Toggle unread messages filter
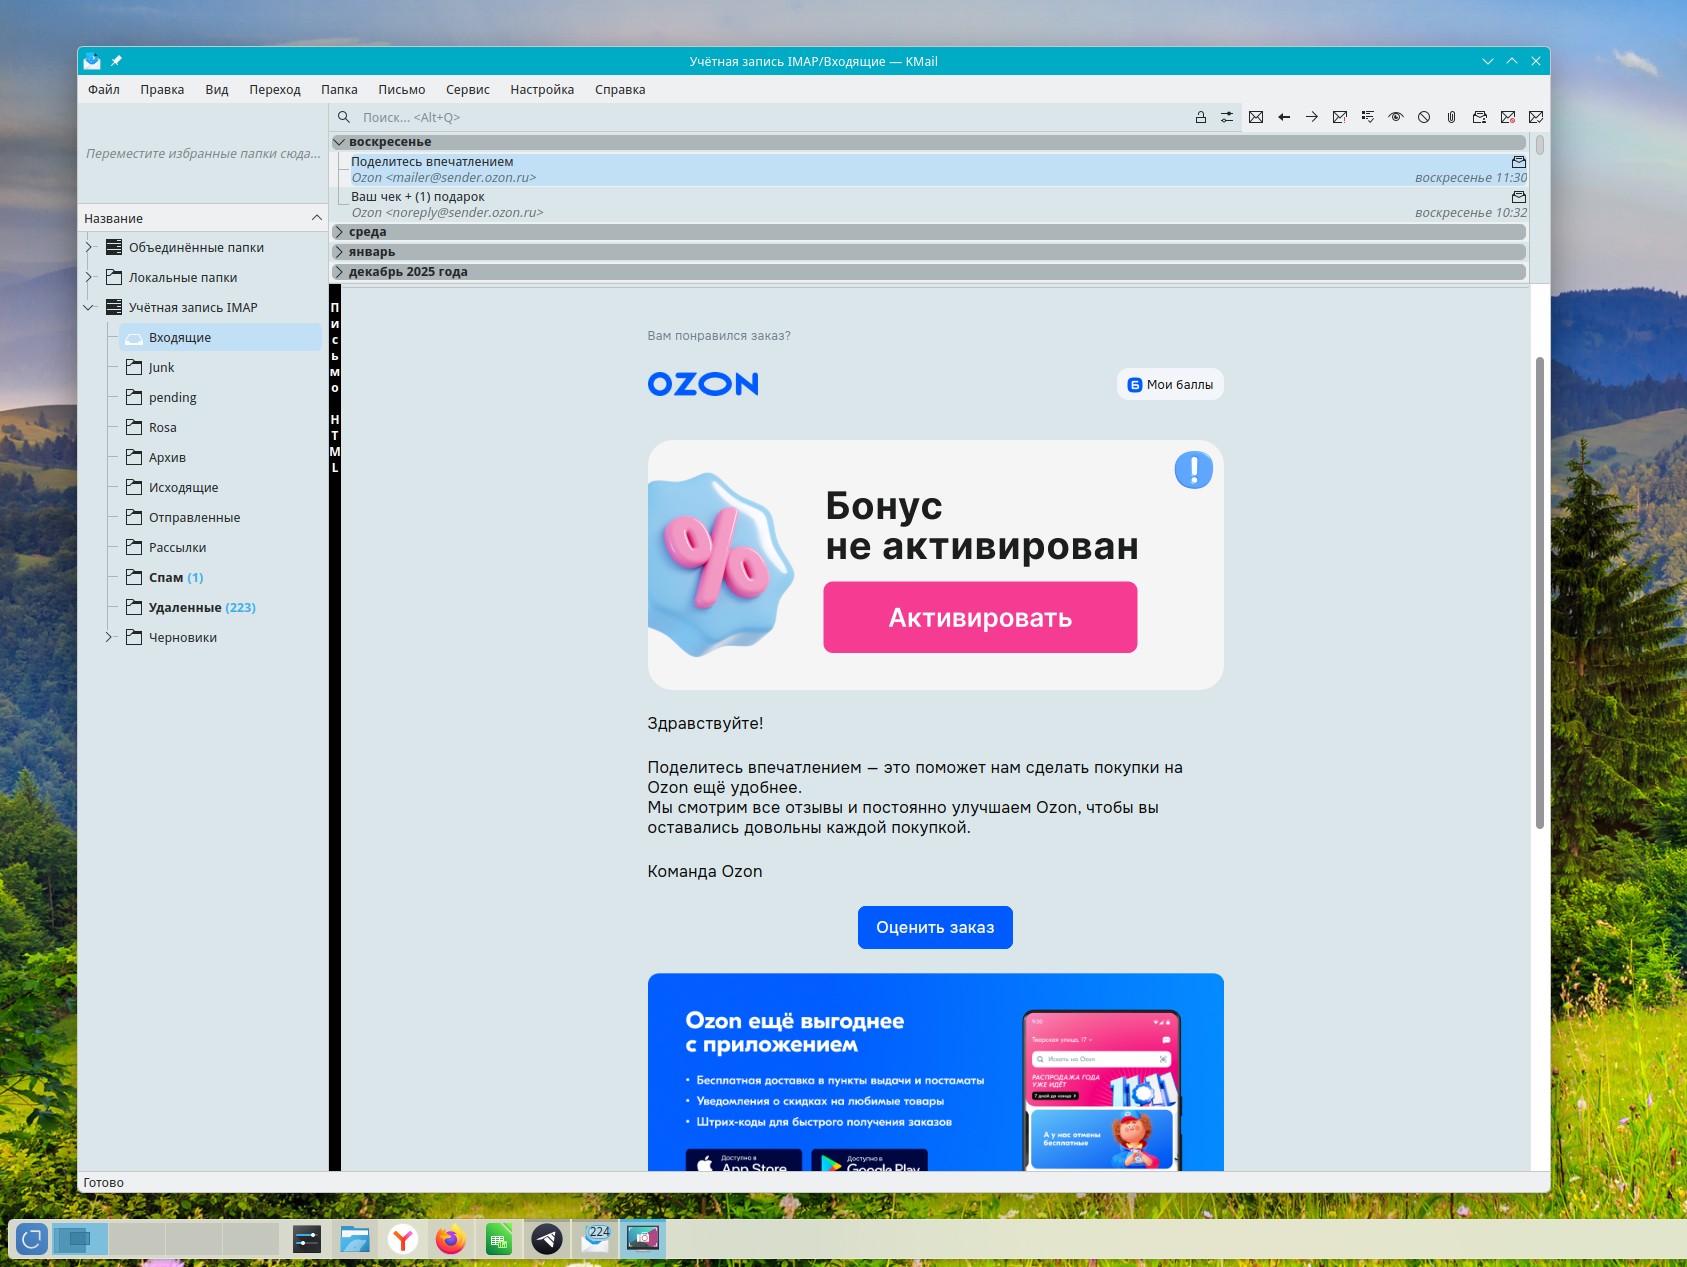Viewport: 1687px width, 1267px height. pos(1256,117)
